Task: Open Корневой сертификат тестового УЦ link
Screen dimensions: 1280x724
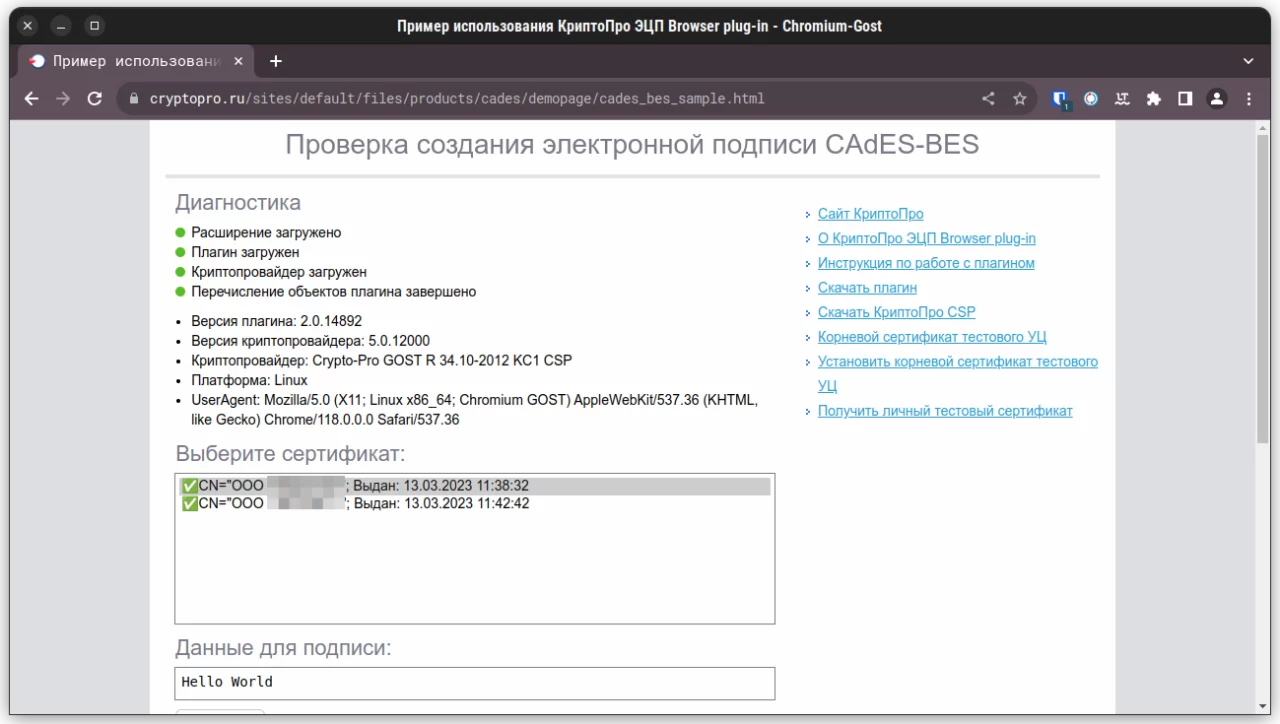Action: click(932, 337)
